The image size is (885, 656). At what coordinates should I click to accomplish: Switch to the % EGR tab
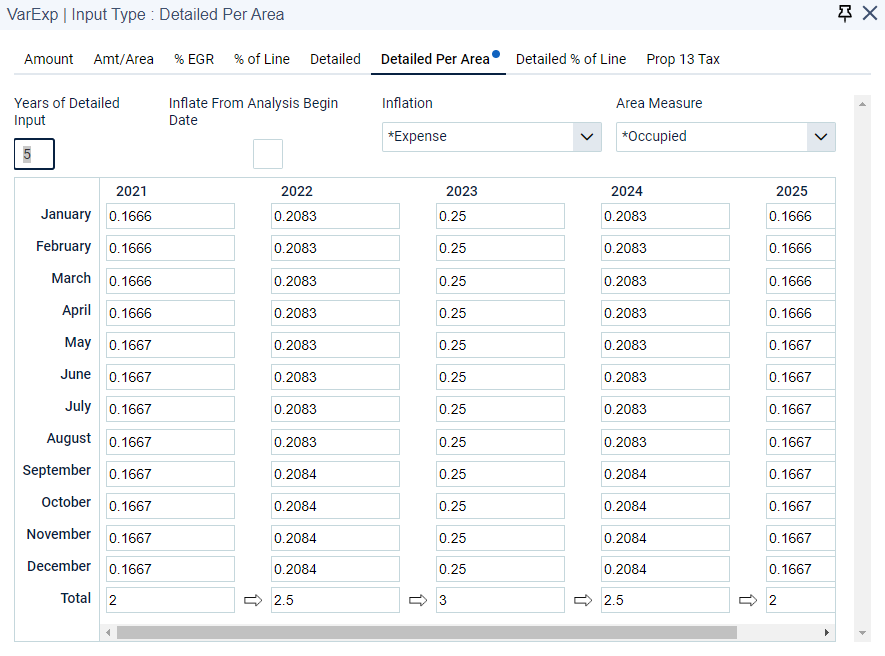point(194,59)
